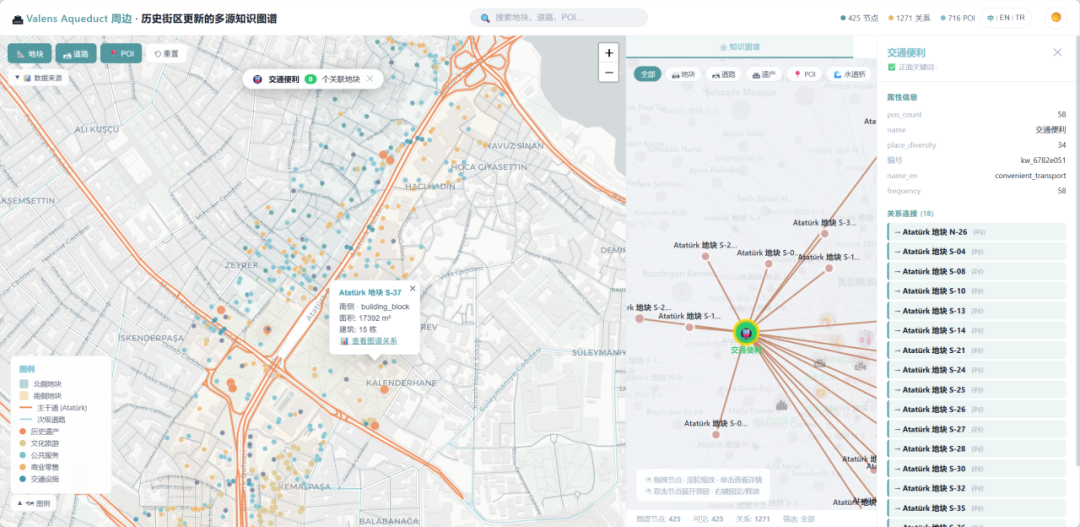
Task: Filter graph by 遗产 chip
Action: [764, 74]
